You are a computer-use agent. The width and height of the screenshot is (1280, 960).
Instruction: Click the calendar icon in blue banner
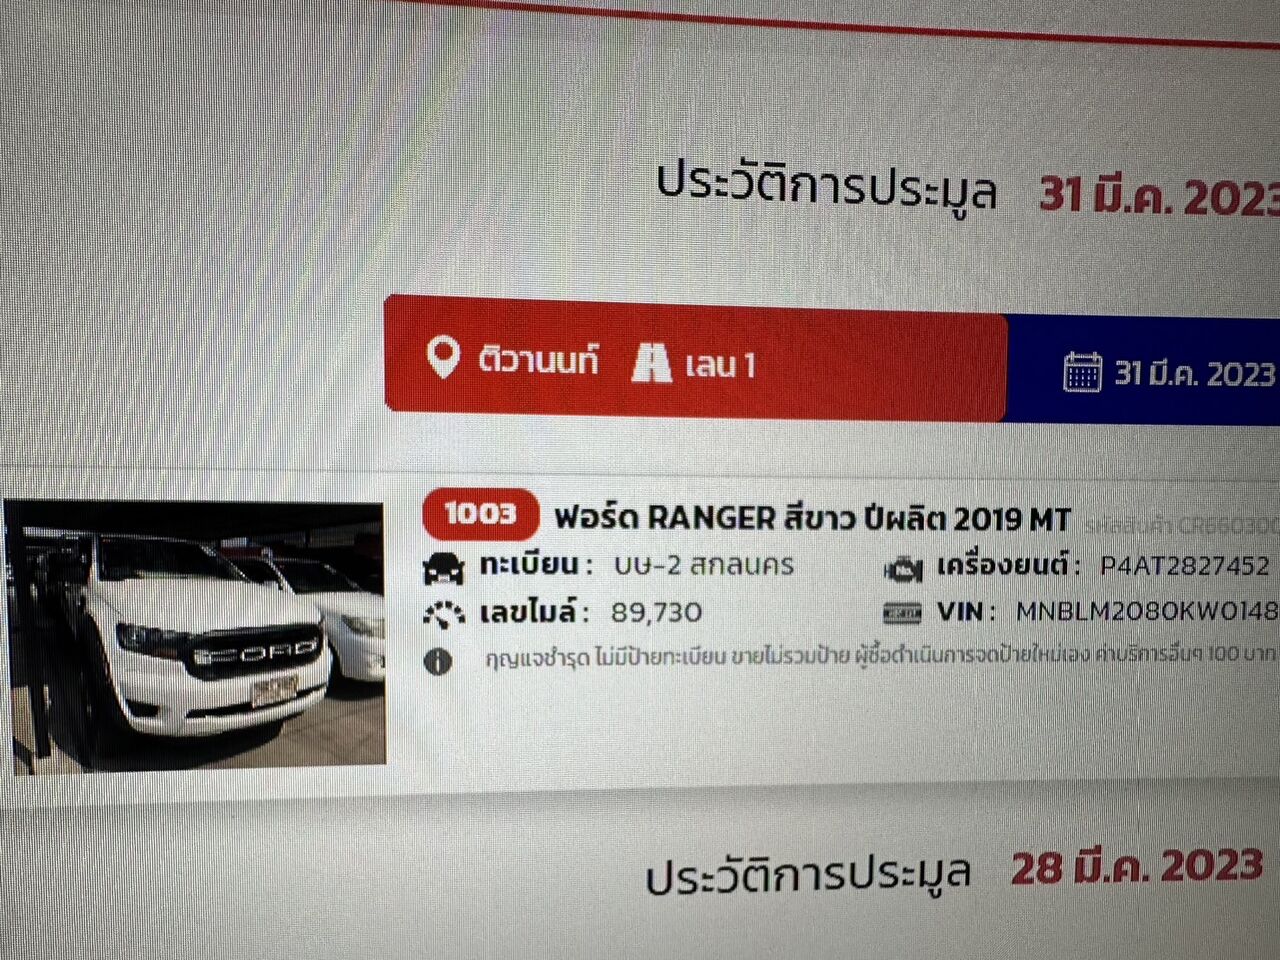pos(1082,371)
